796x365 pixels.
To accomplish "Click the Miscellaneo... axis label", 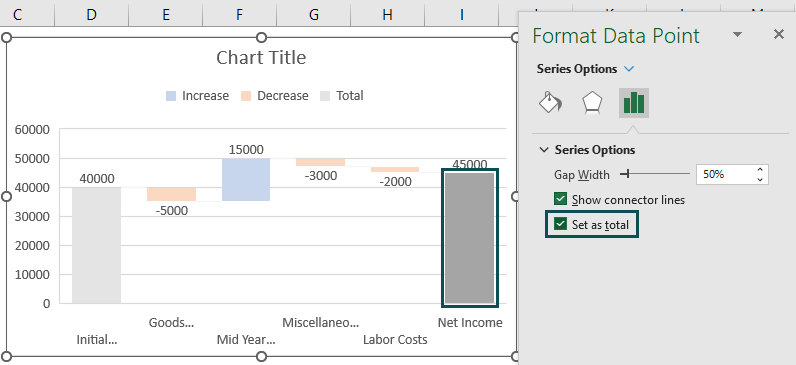I will click(320, 323).
